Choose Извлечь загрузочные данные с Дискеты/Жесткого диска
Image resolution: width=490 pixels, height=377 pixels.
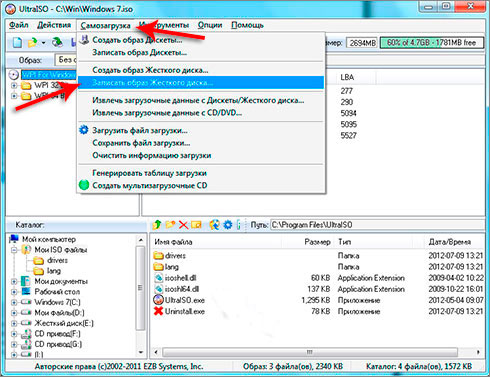(x=201, y=100)
